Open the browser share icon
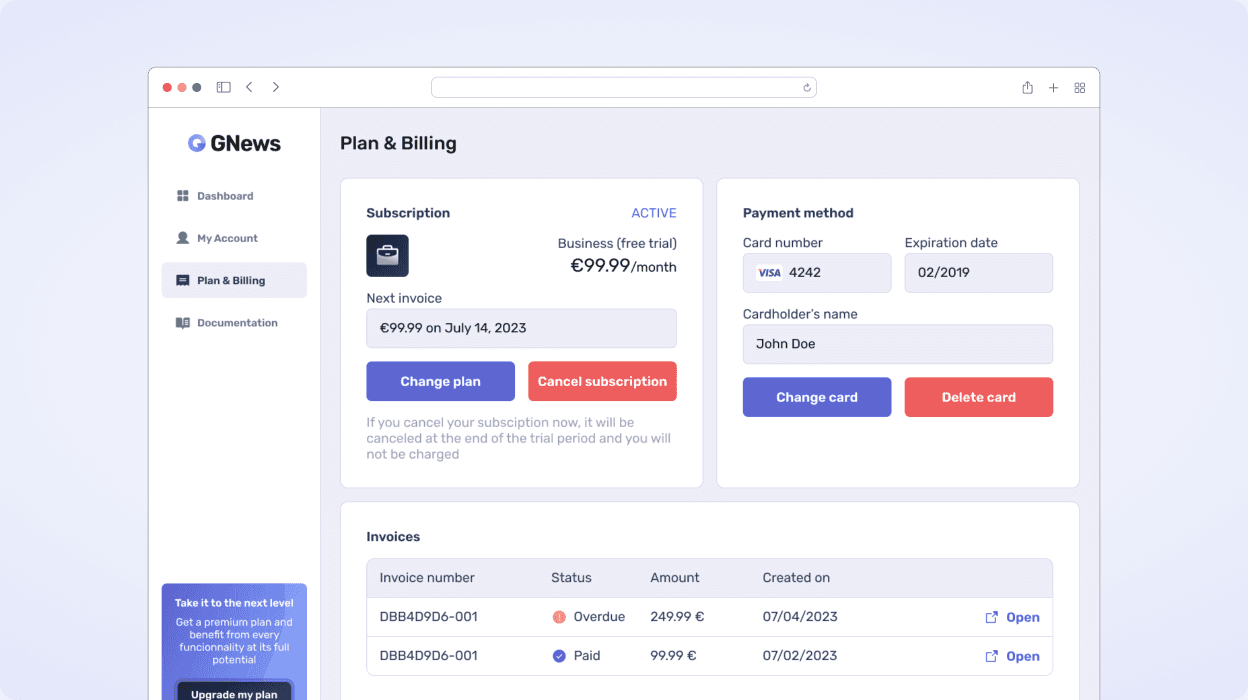The image size is (1248, 700). (1027, 87)
